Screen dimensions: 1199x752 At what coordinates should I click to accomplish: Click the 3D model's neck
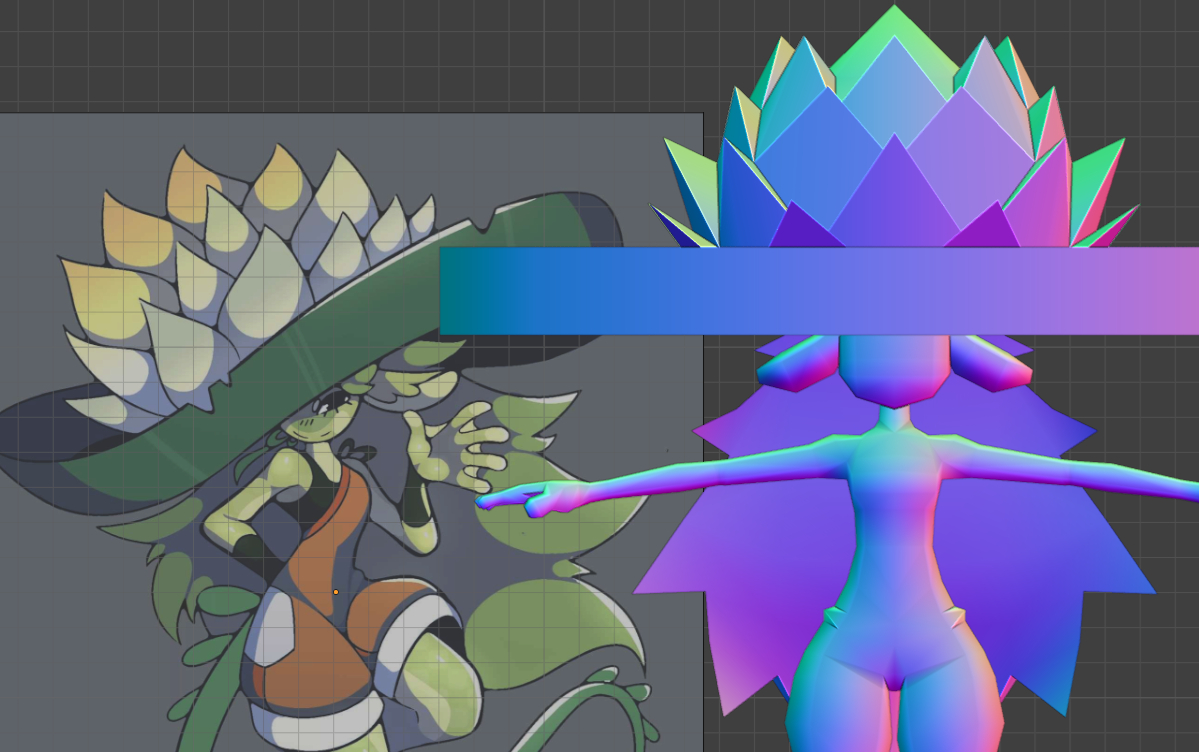891,414
